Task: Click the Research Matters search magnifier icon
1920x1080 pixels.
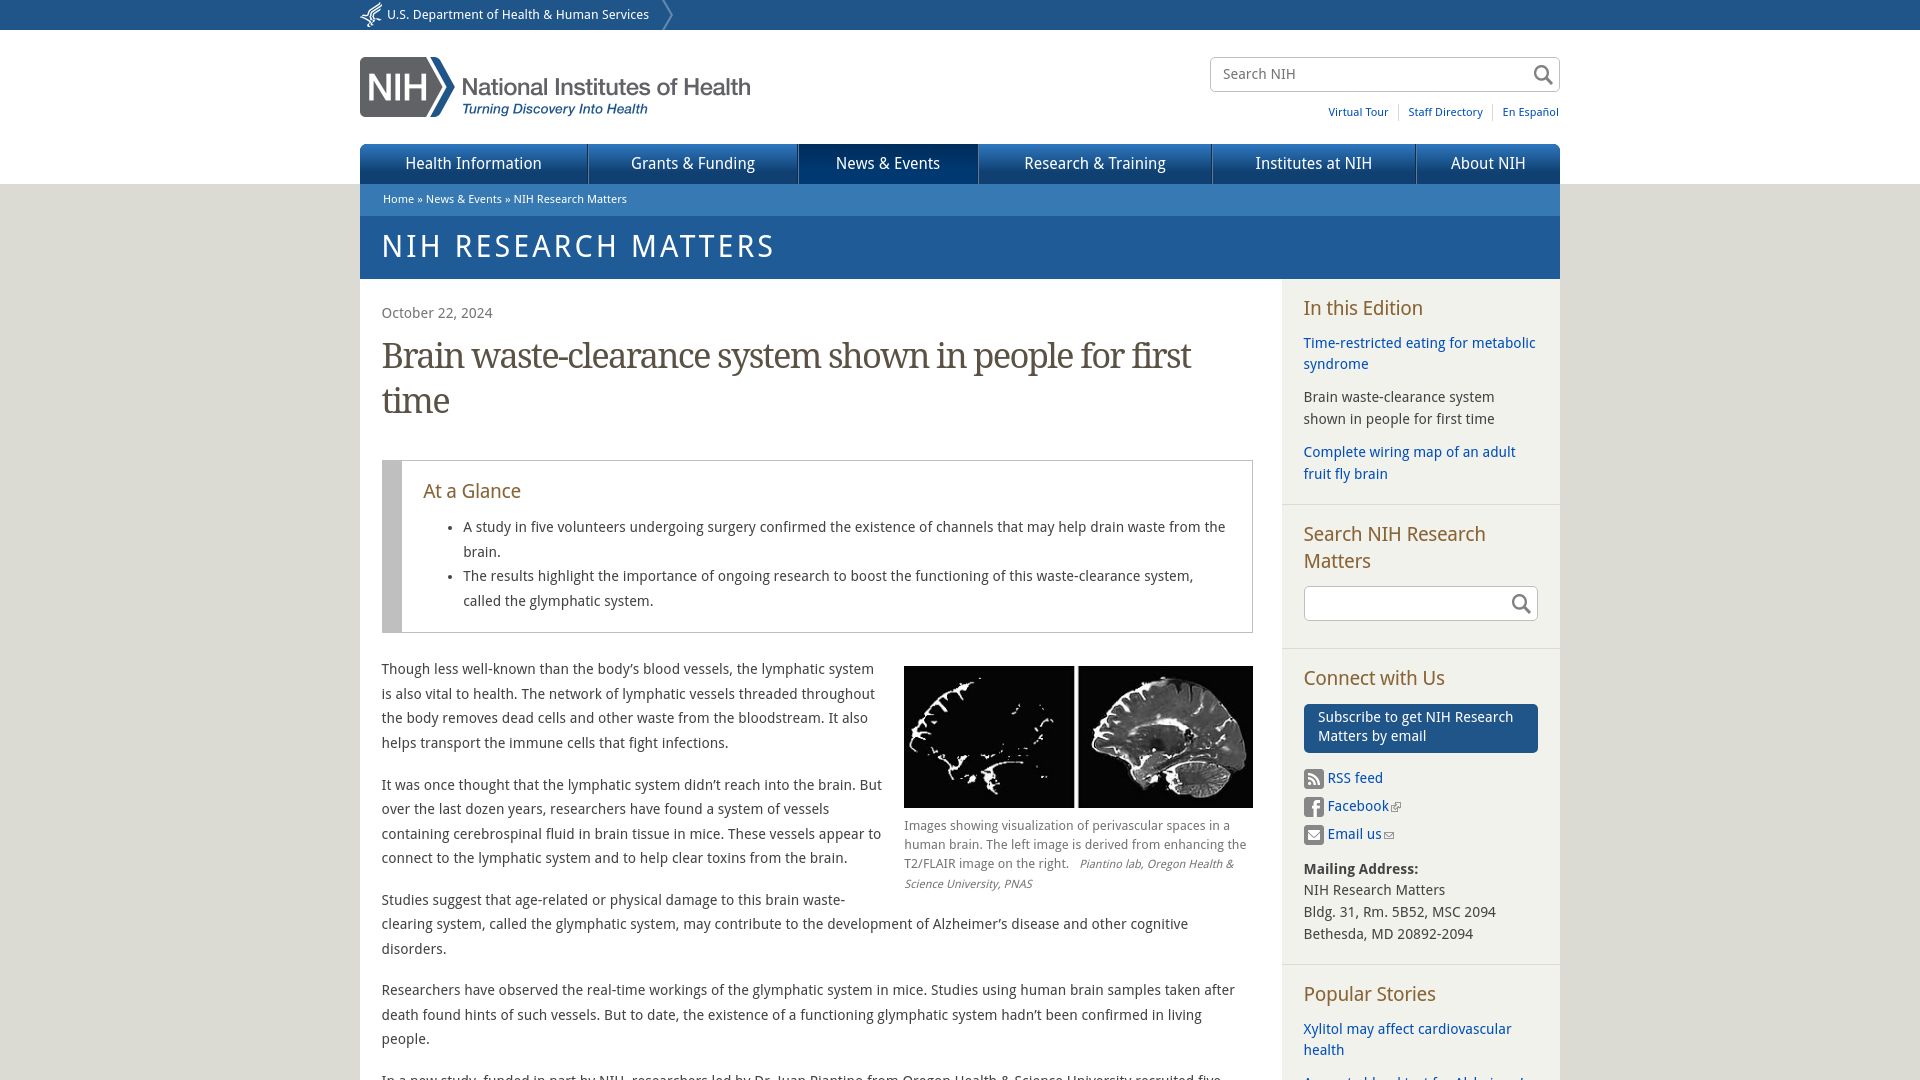Action: coord(1520,604)
